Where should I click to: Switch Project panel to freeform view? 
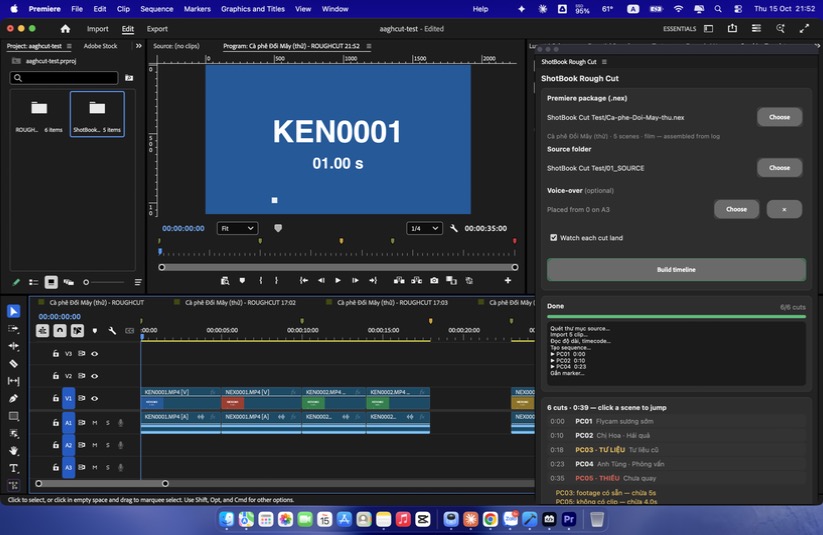[68, 282]
